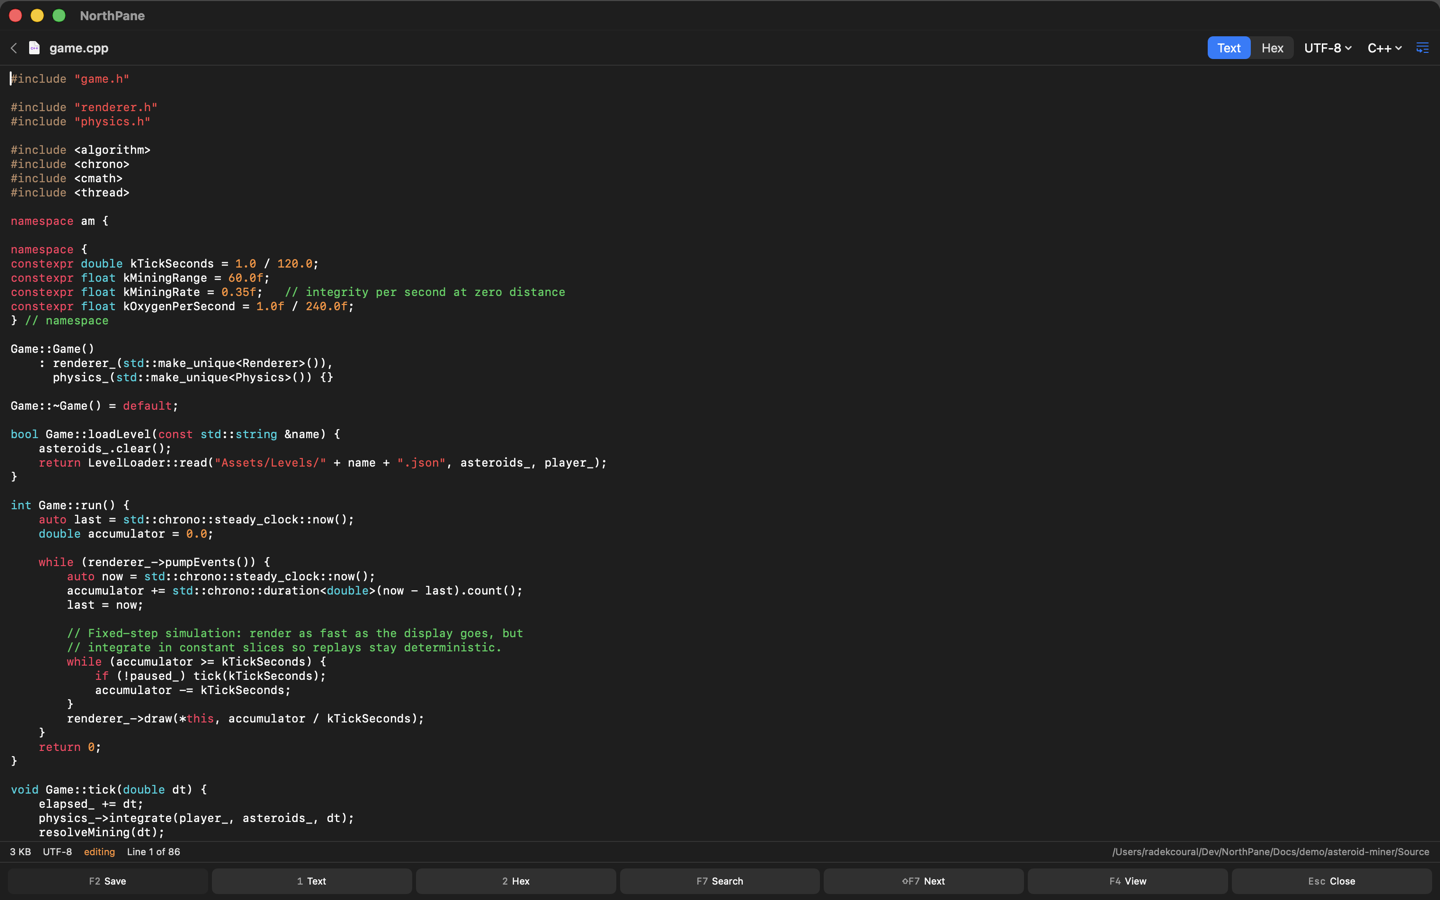Image resolution: width=1440 pixels, height=900 pixels.
Task: Click the double accumulator = 0.0 line
Action: 126,534
